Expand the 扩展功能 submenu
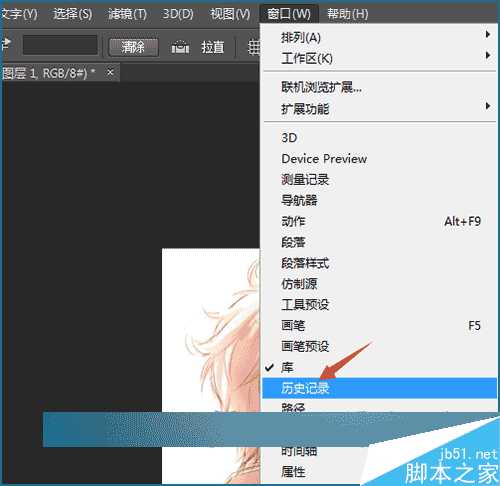The width and height of the screenshot is (500, 486). point(380,109)
